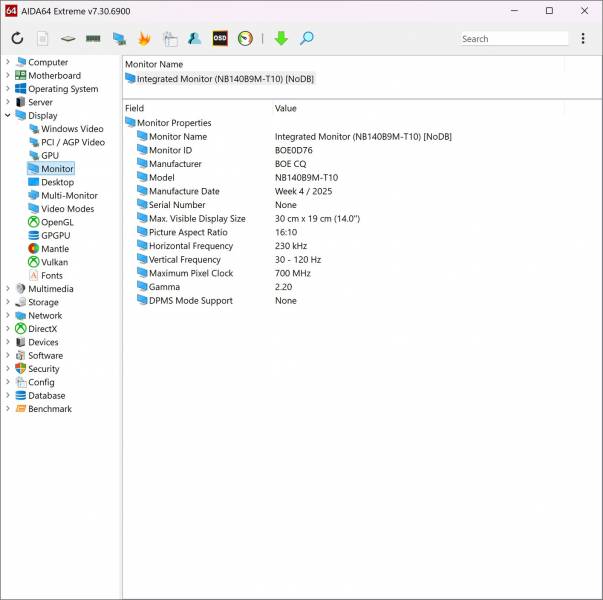This screenshot has height=600, width=603.
Task: Click the green download update arrow
Action: [x=281, y=38]
